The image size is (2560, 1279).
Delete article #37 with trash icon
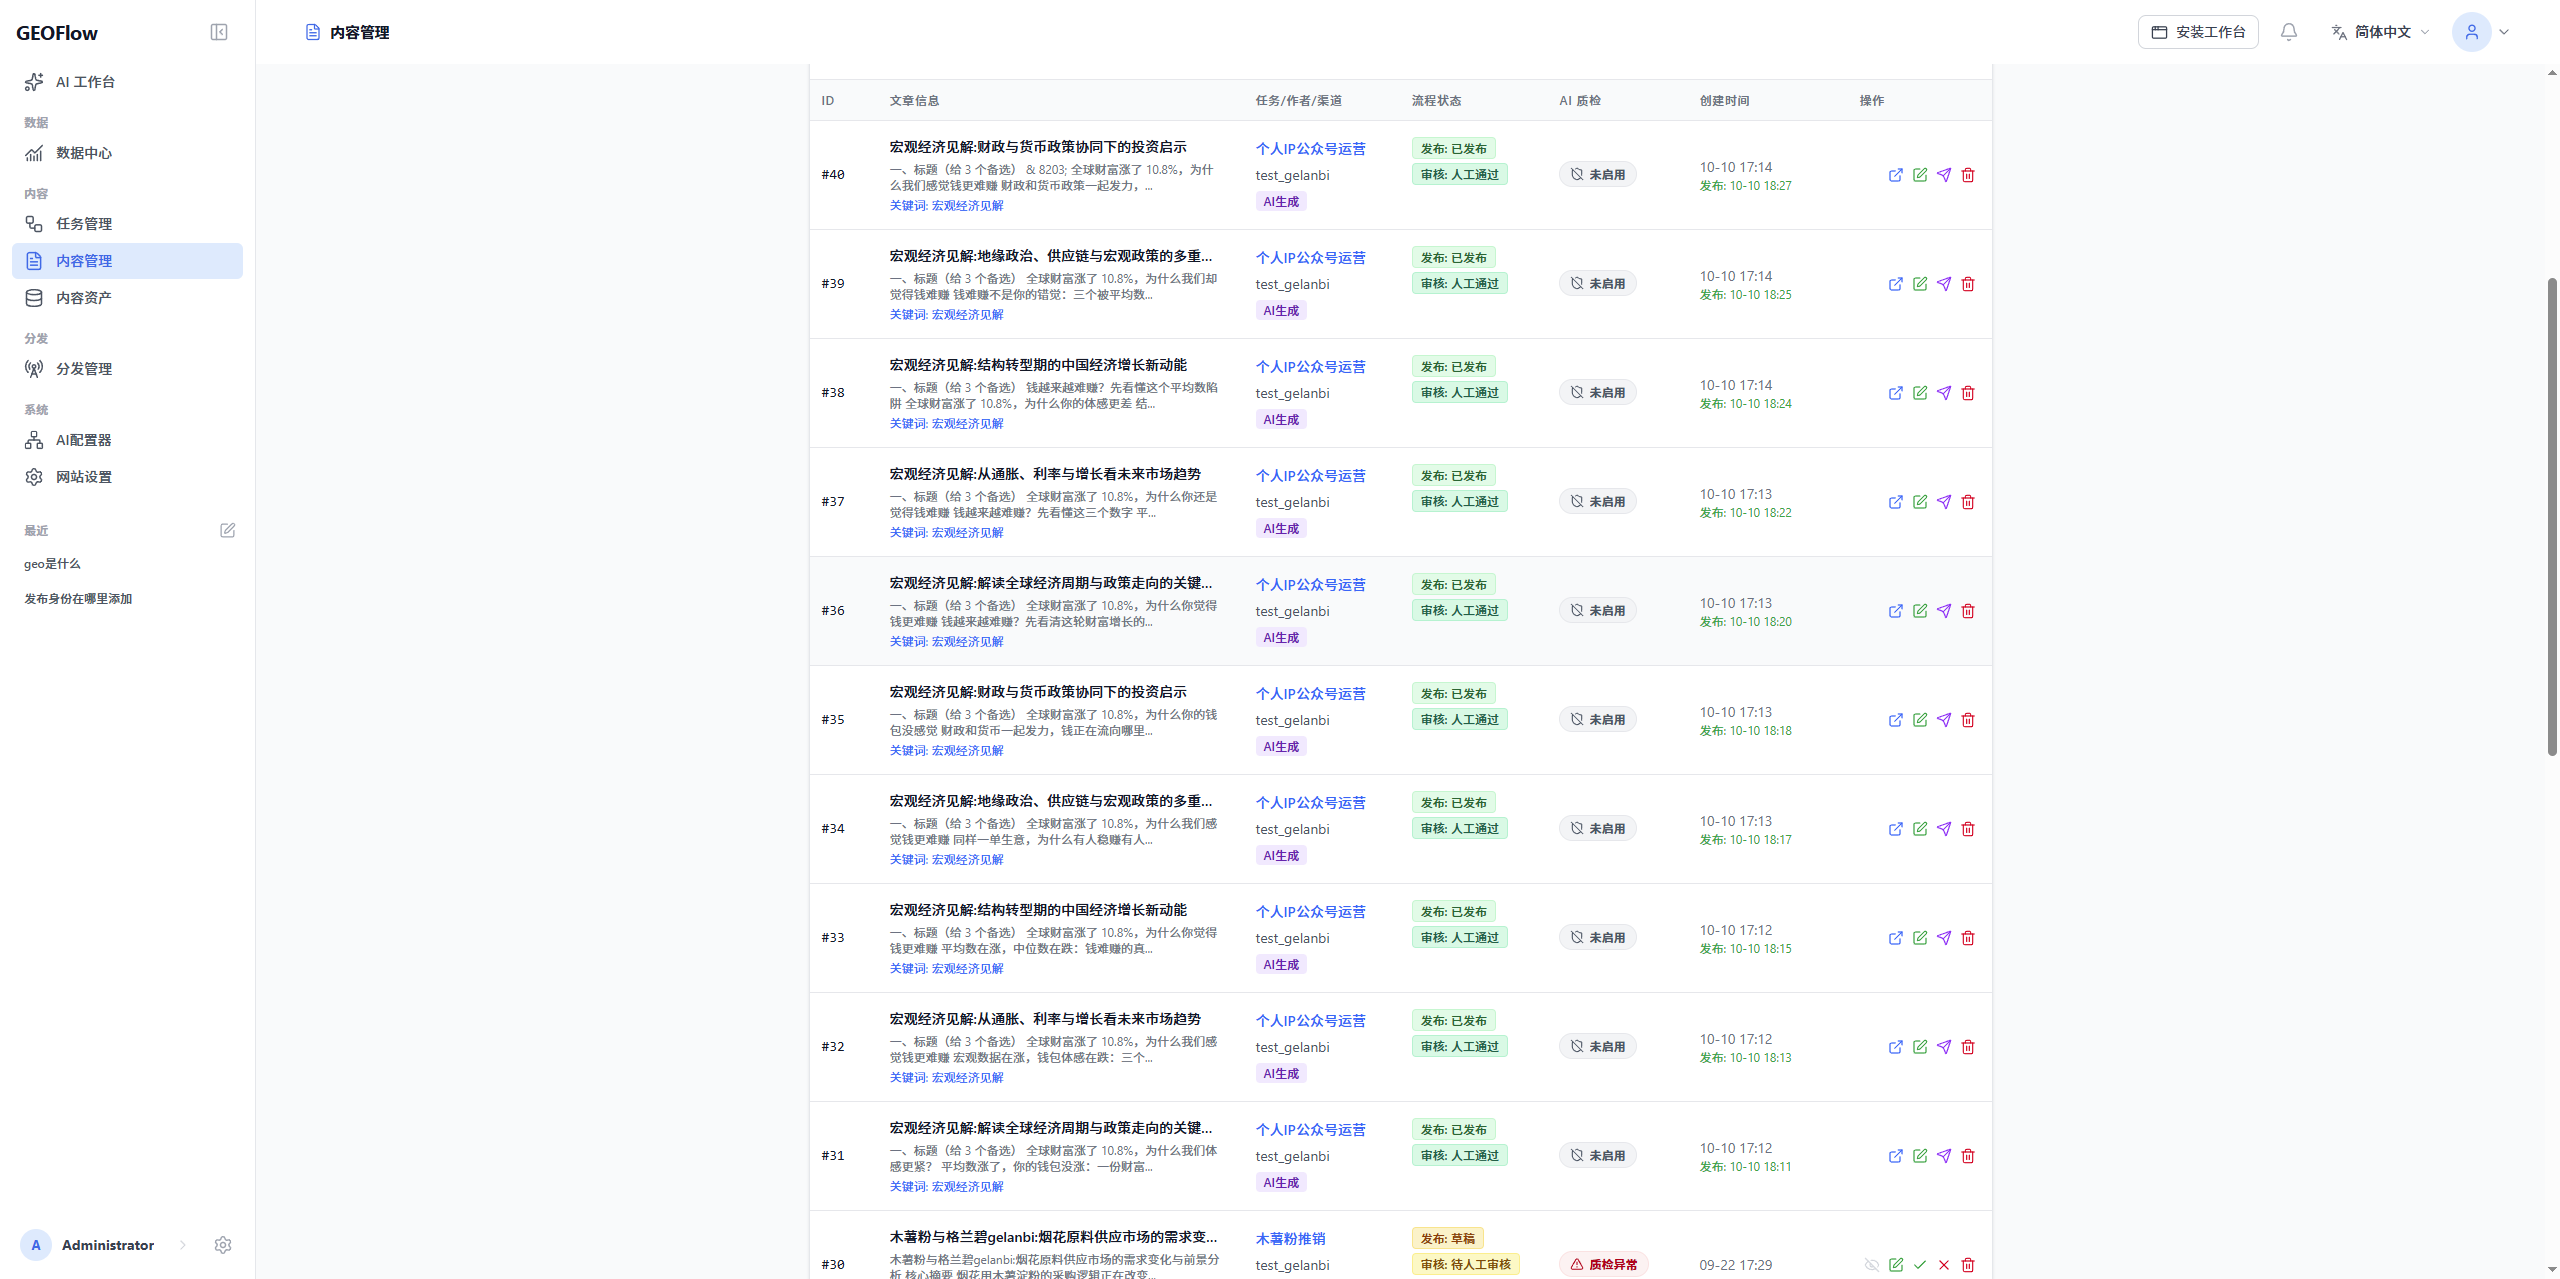tap(1967, 502)
